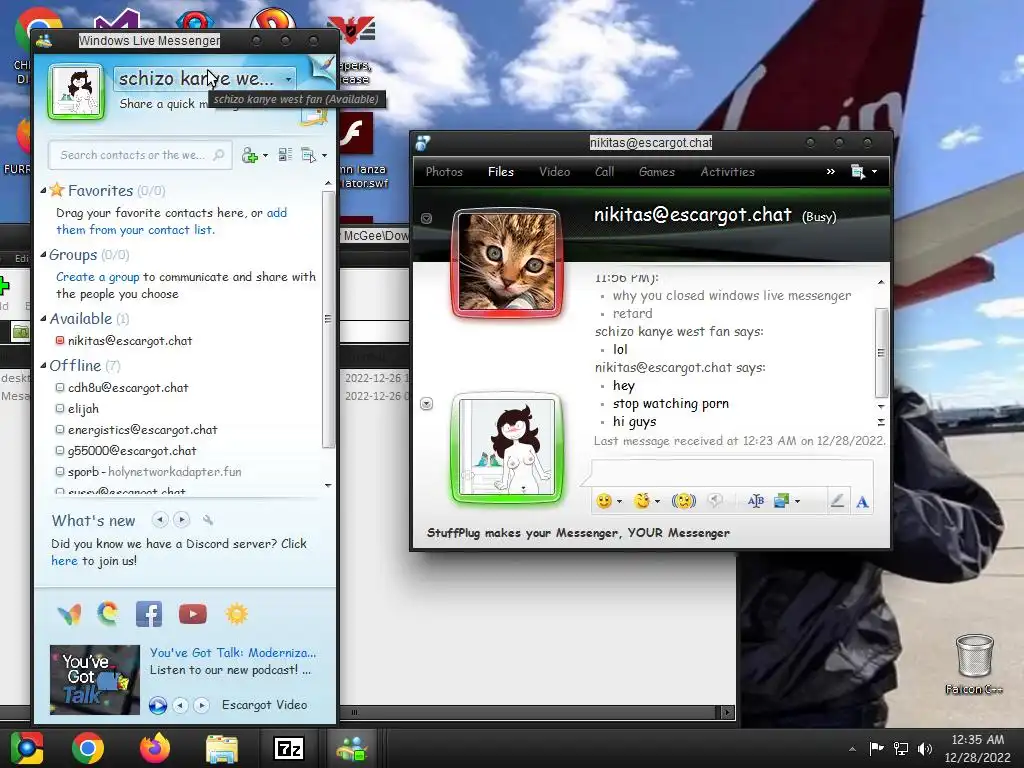Go to next Escargot Video item
Viewport: 1024px width, 768px height.
coord(202,705)
